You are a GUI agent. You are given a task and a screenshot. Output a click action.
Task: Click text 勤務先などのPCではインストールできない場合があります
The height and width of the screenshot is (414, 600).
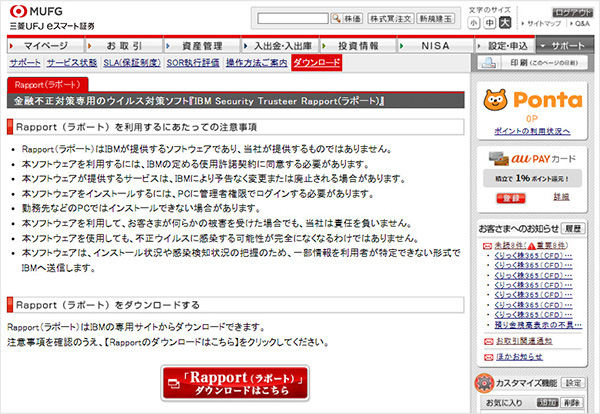pos(141,209)
